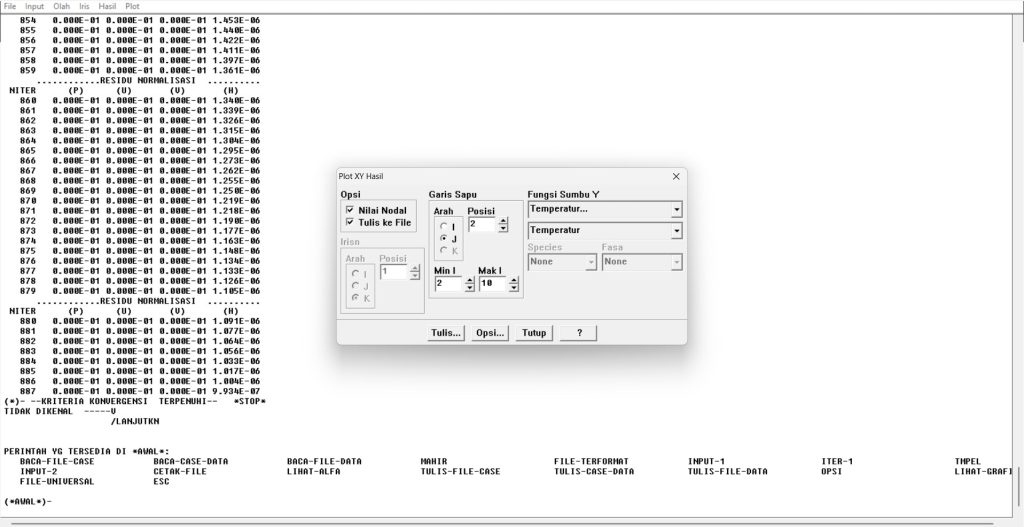Expand the second Temperatur dropdown list

(x=676, y=230)
